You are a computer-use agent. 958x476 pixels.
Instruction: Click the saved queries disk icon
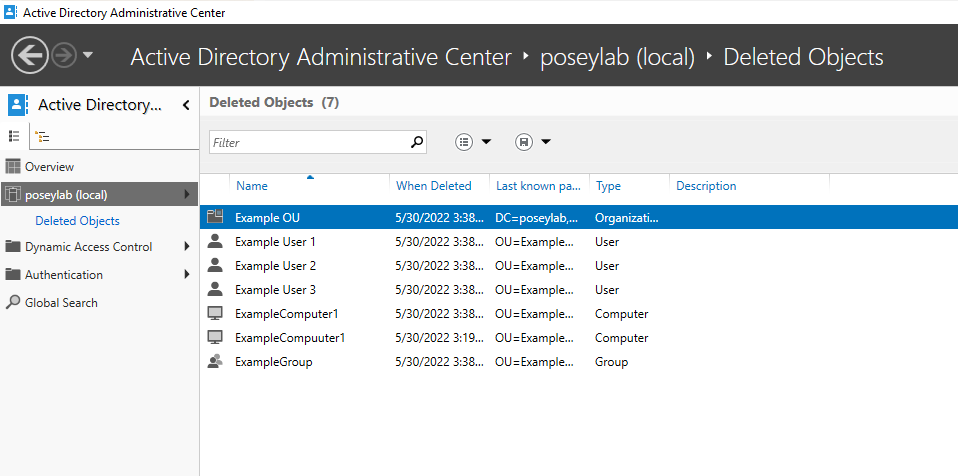click(524, 142)
